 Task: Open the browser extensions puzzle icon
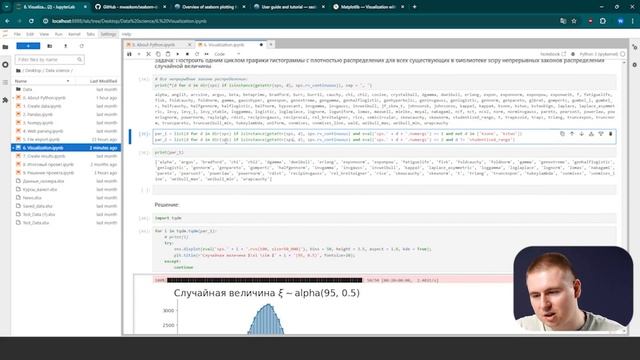click(x=603, y=21)
